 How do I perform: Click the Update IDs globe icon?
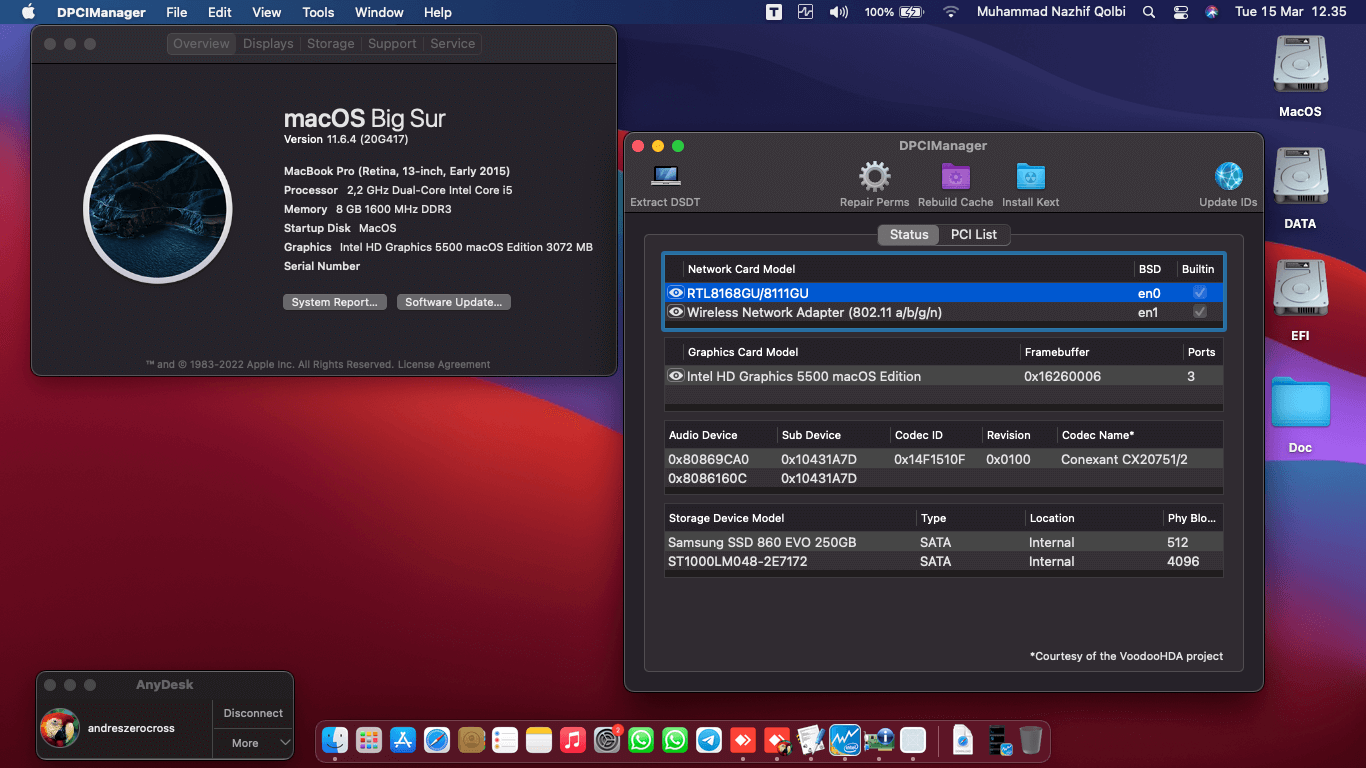click(x=1227, y=175)
